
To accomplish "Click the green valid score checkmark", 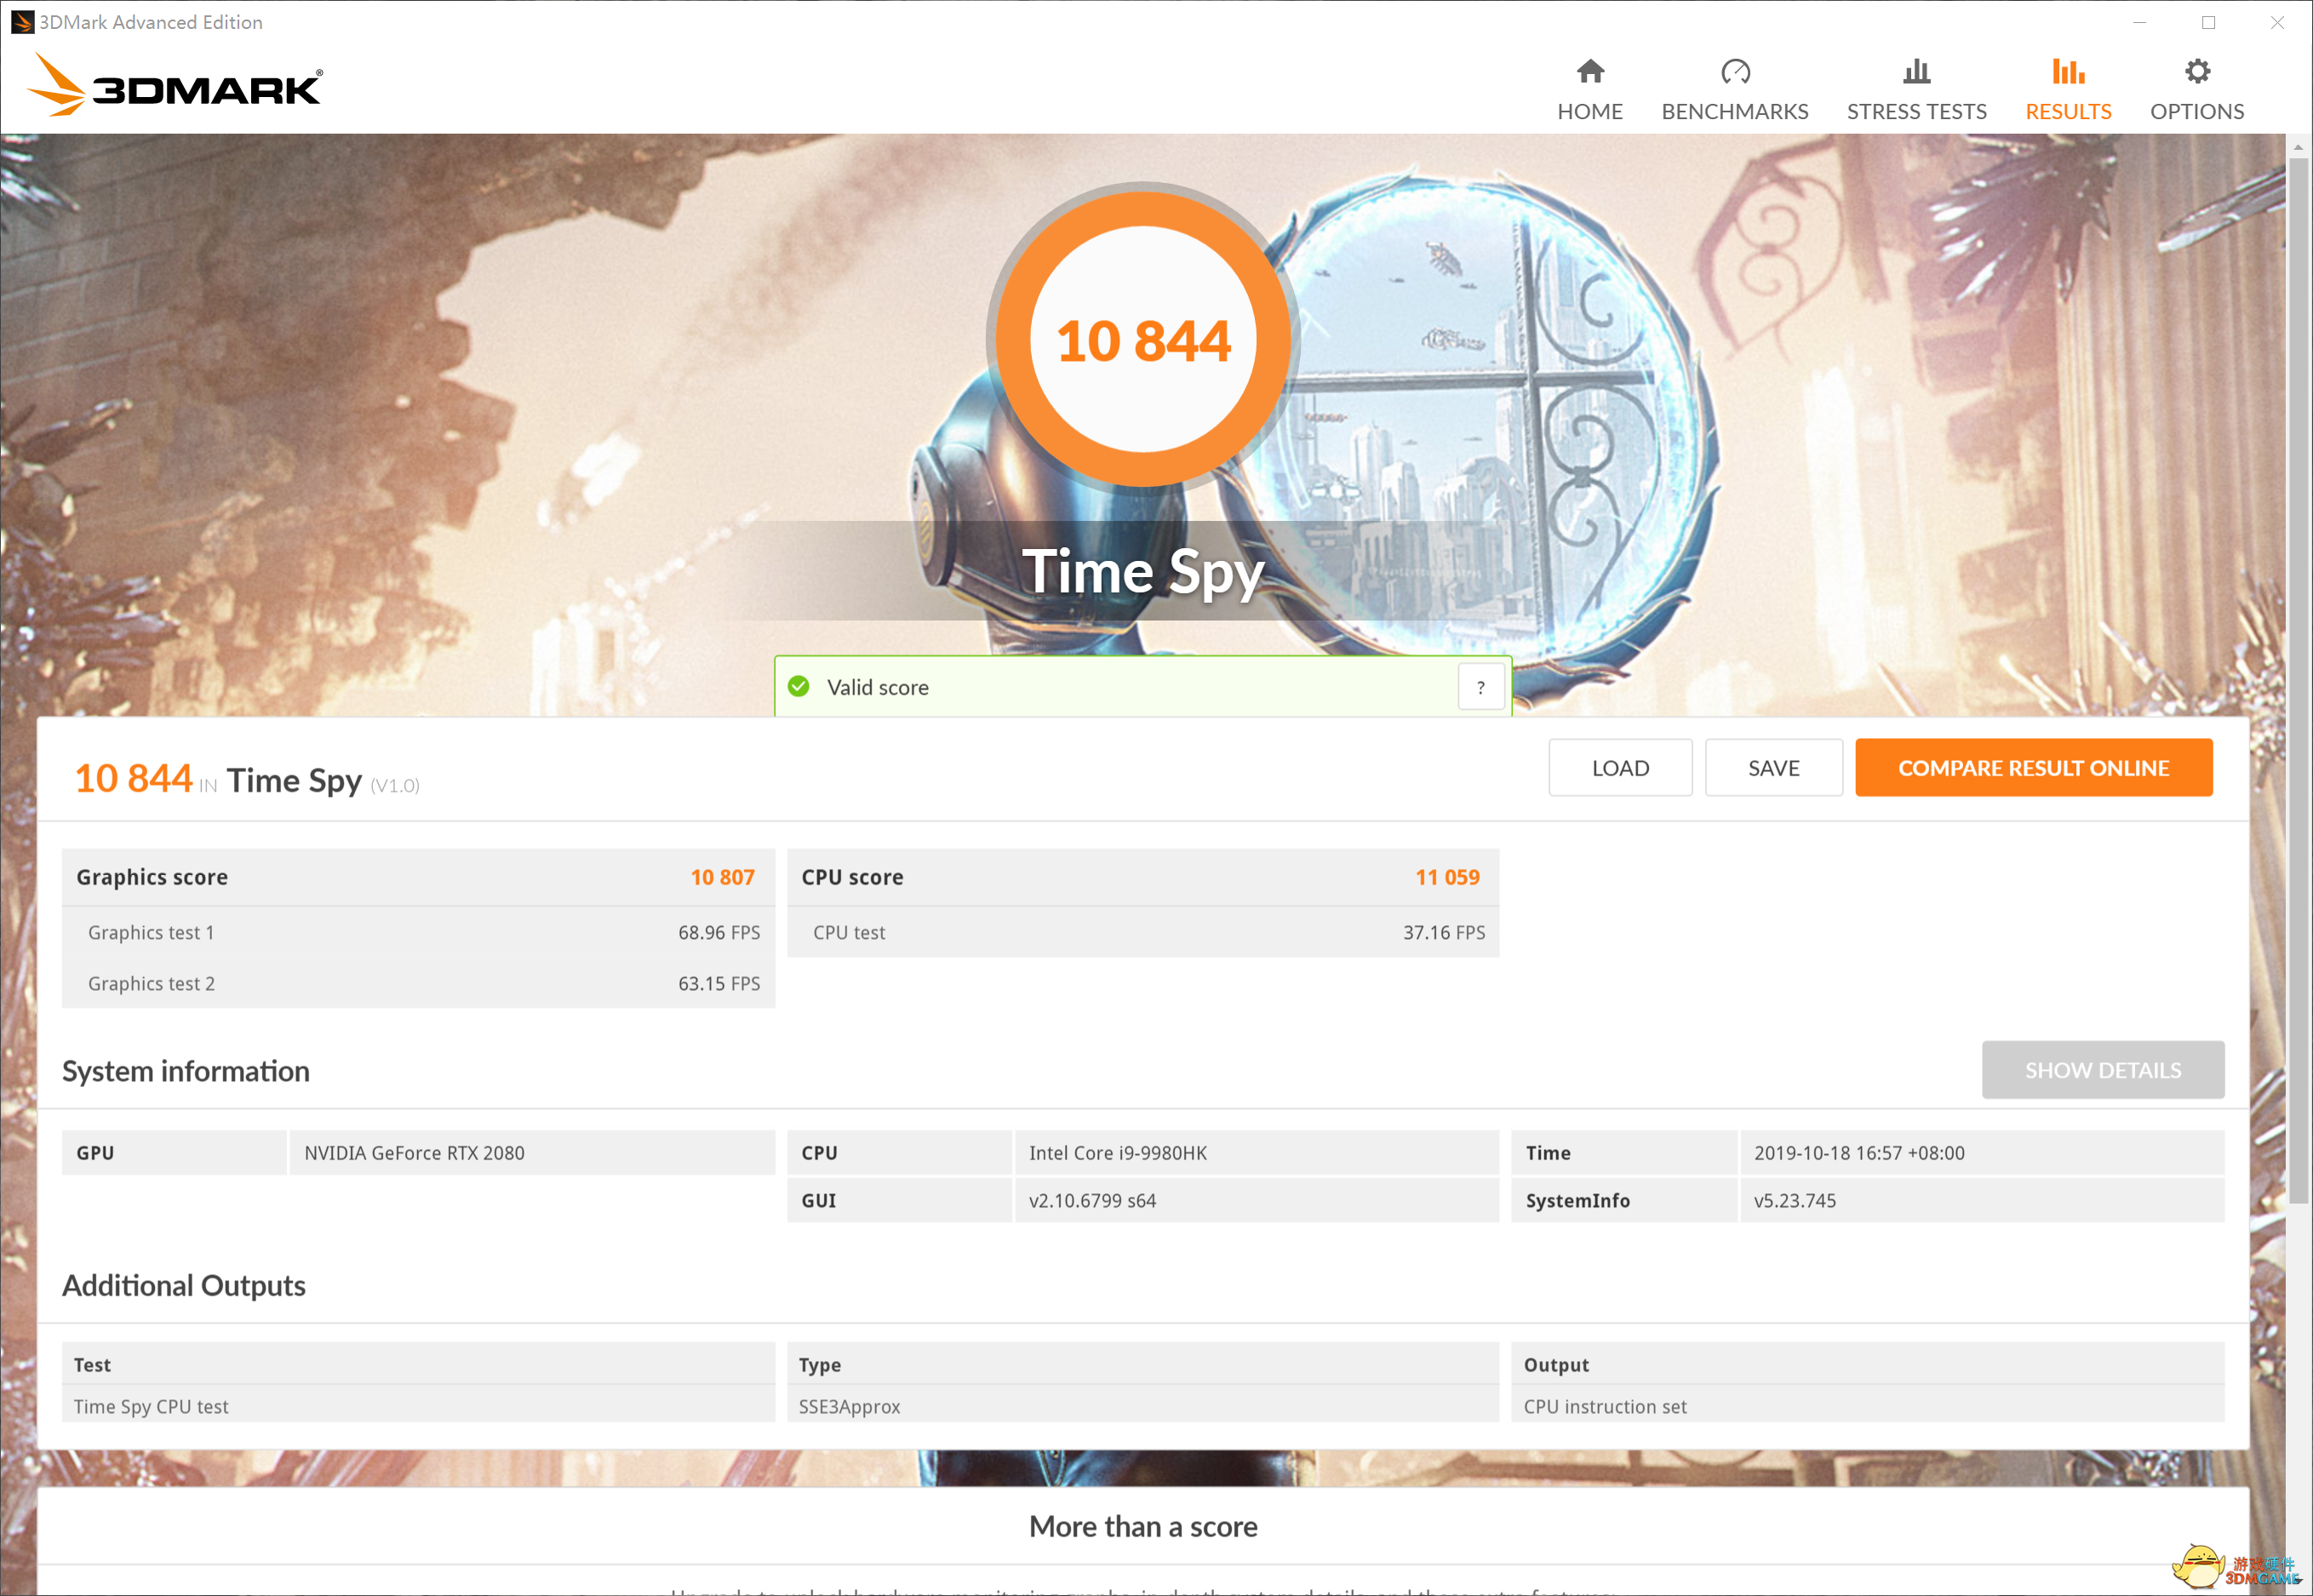I will click(x=799, y=687).
